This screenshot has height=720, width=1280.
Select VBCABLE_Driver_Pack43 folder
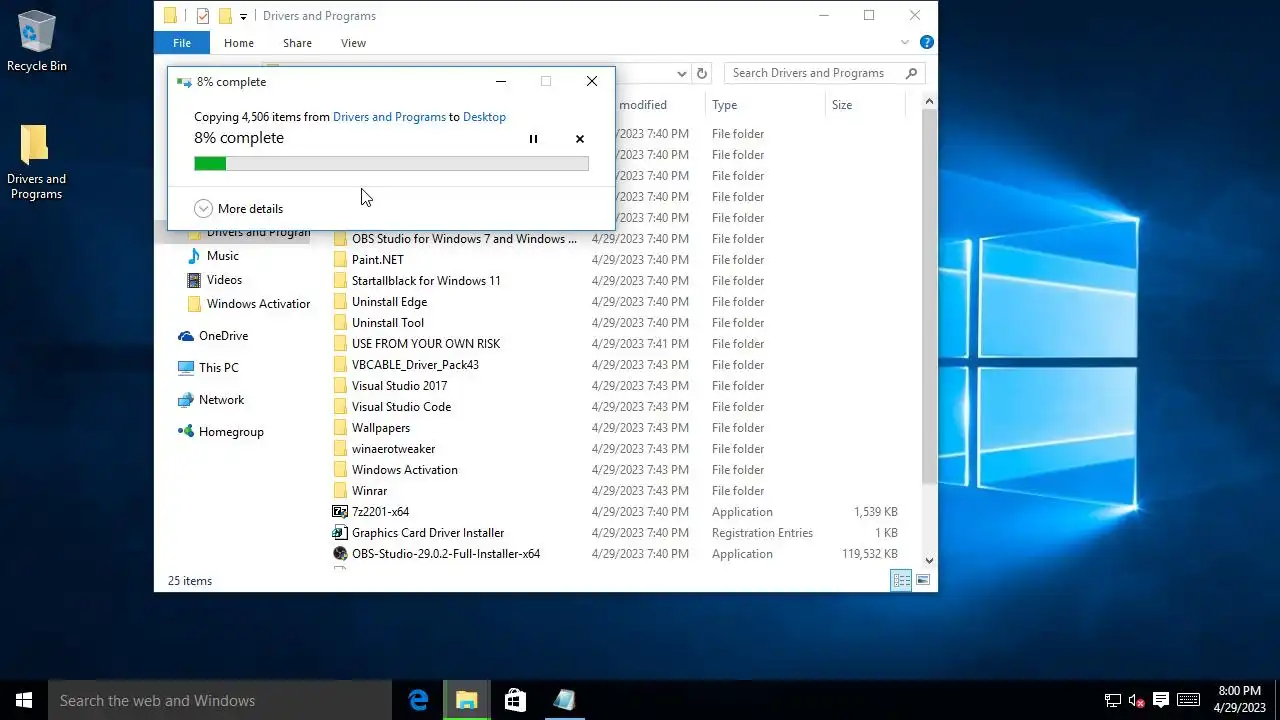[x=406, y=365]
